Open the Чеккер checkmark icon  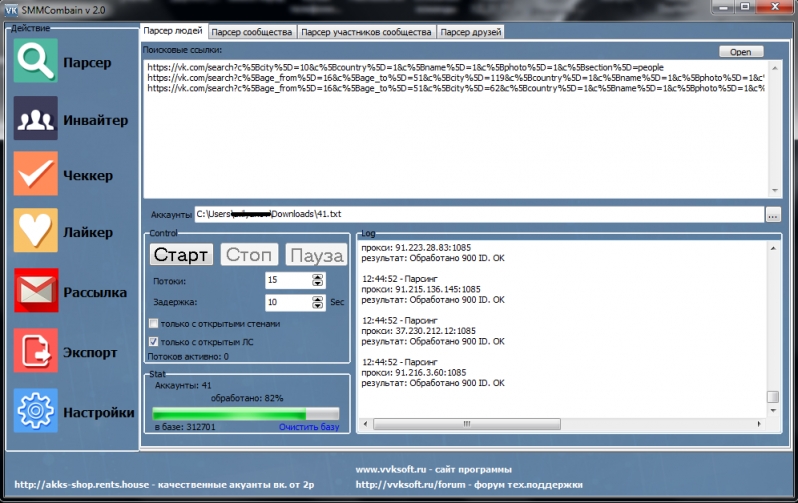(x=35, y=174)
